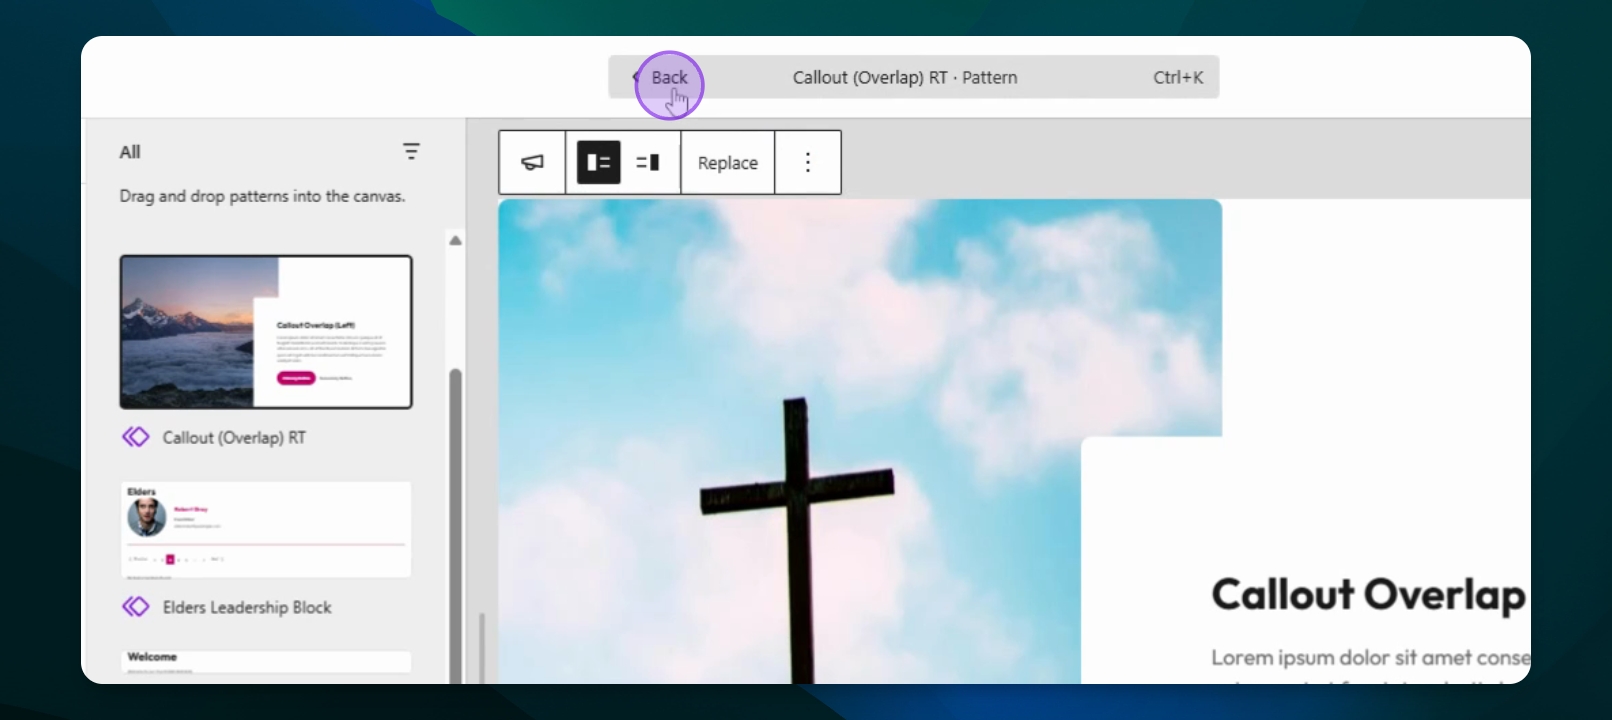The height and width of the screenshot is (720, 1612).
Task: Toggle show media on left
Action: tap(598, 162)
